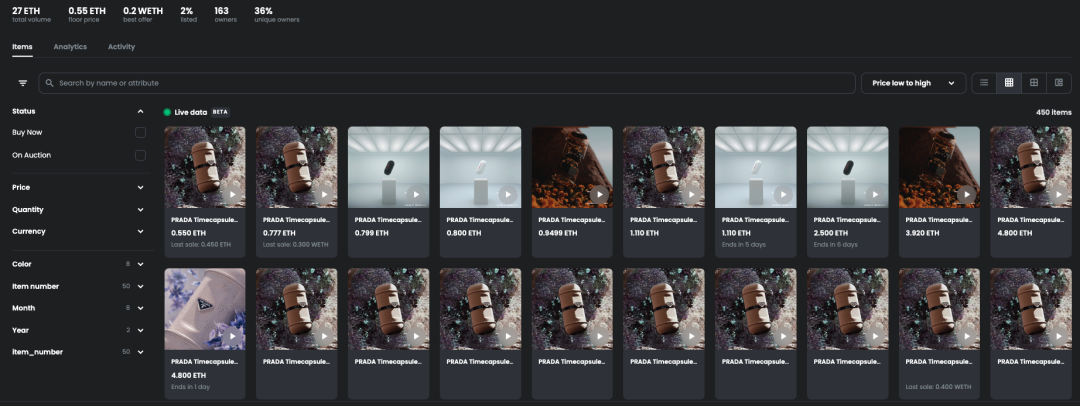Select the small grid view icon
The width and height of the screenshot is (1080, 406).
[x=1009, y=83]
